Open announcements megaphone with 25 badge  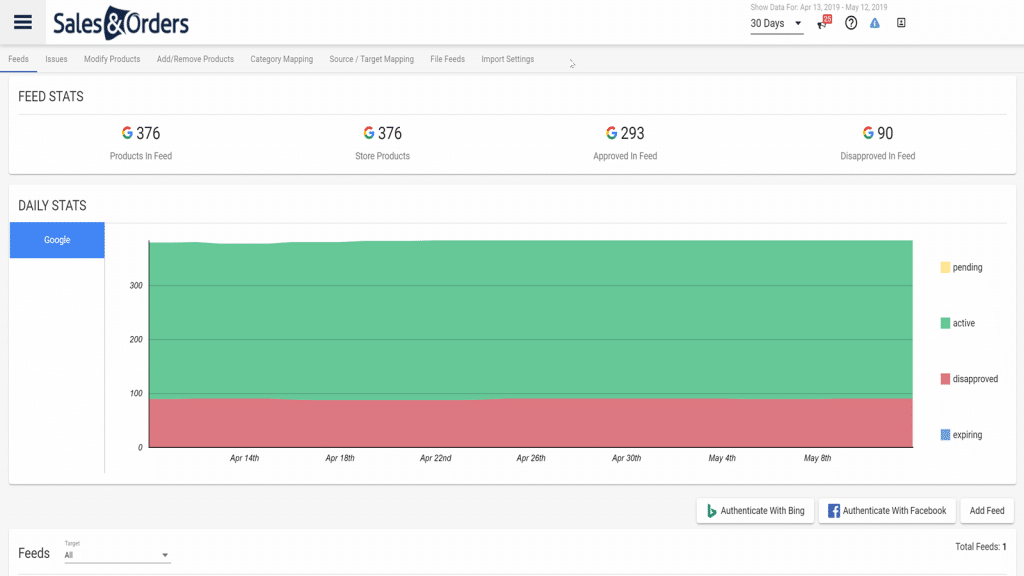pos(823,23)
